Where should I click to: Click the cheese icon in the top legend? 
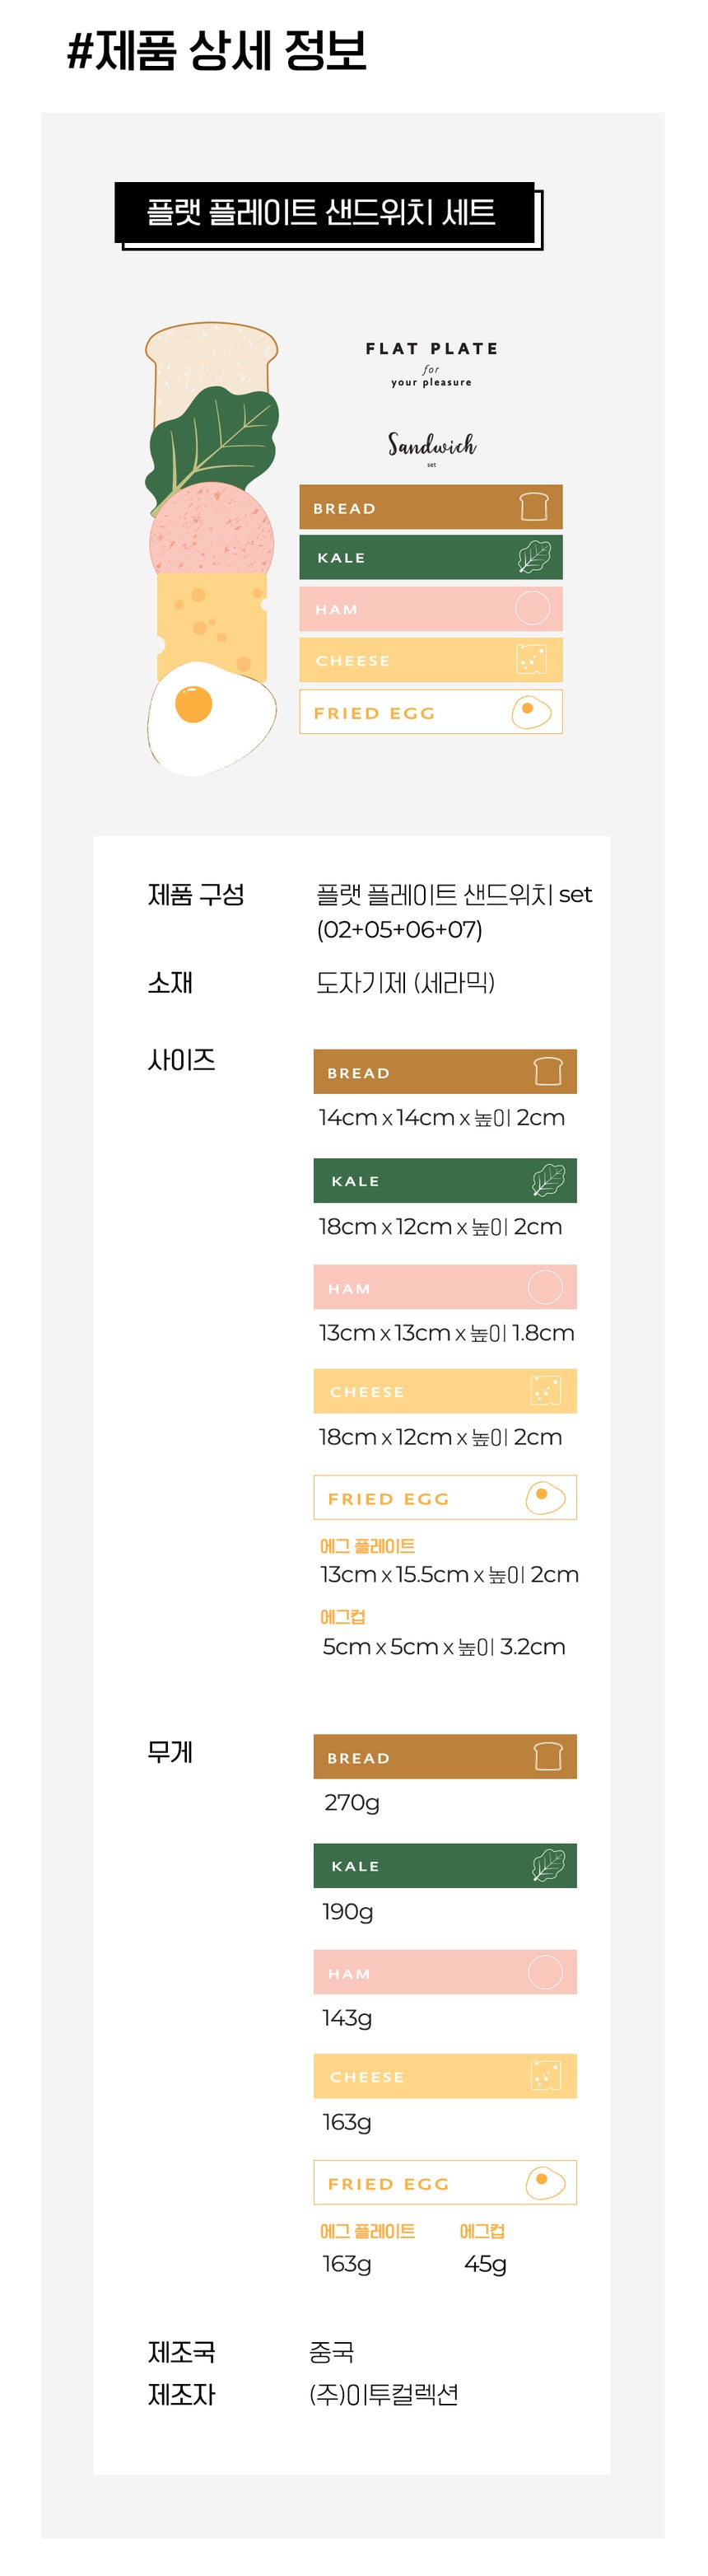pos(531,659)
